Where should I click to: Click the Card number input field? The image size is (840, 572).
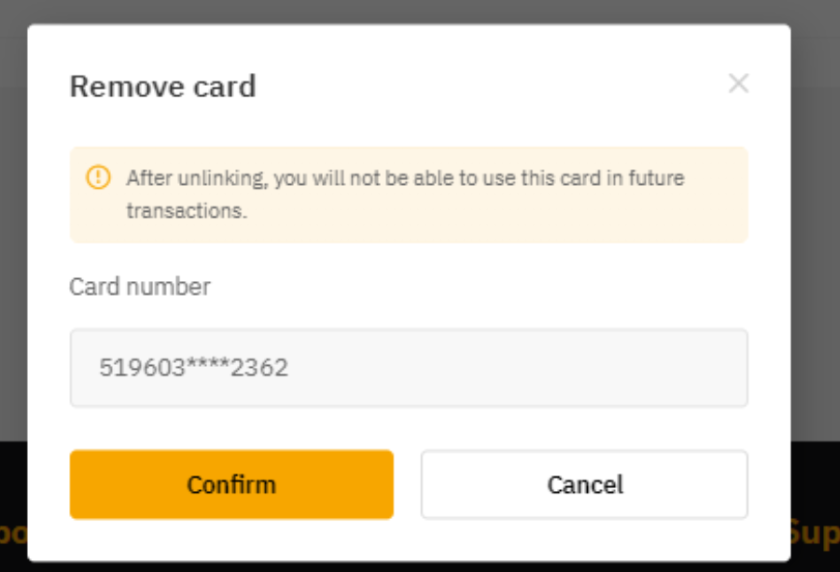(408, 368)
